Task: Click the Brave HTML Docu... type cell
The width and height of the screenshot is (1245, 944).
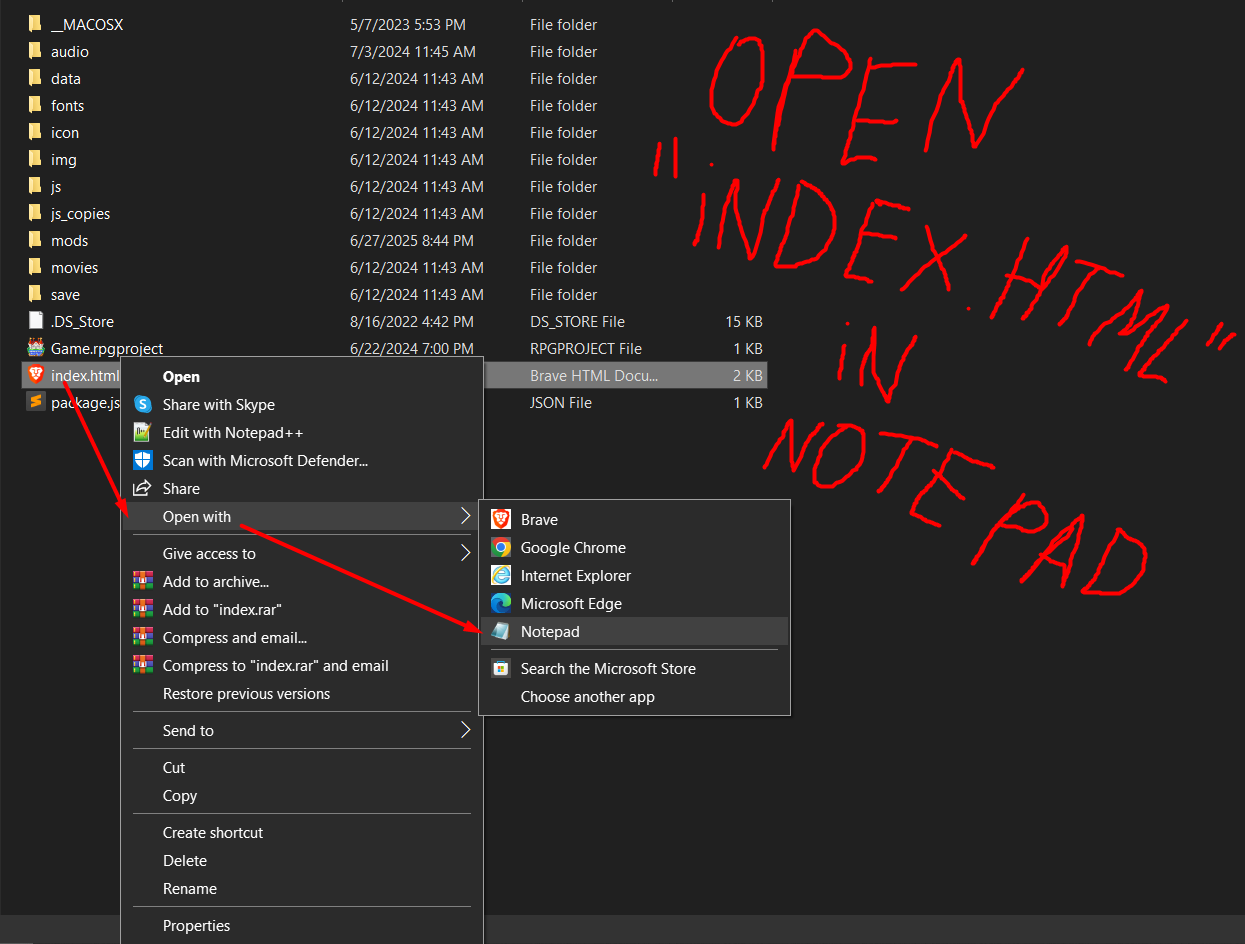Action: pos(594,375)
